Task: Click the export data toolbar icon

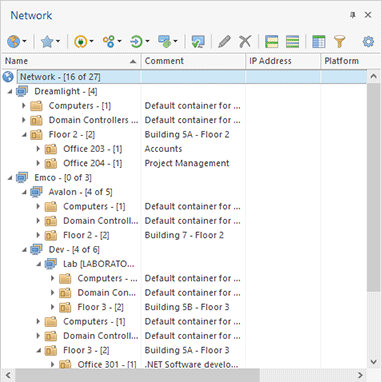Action: point(165,42)
